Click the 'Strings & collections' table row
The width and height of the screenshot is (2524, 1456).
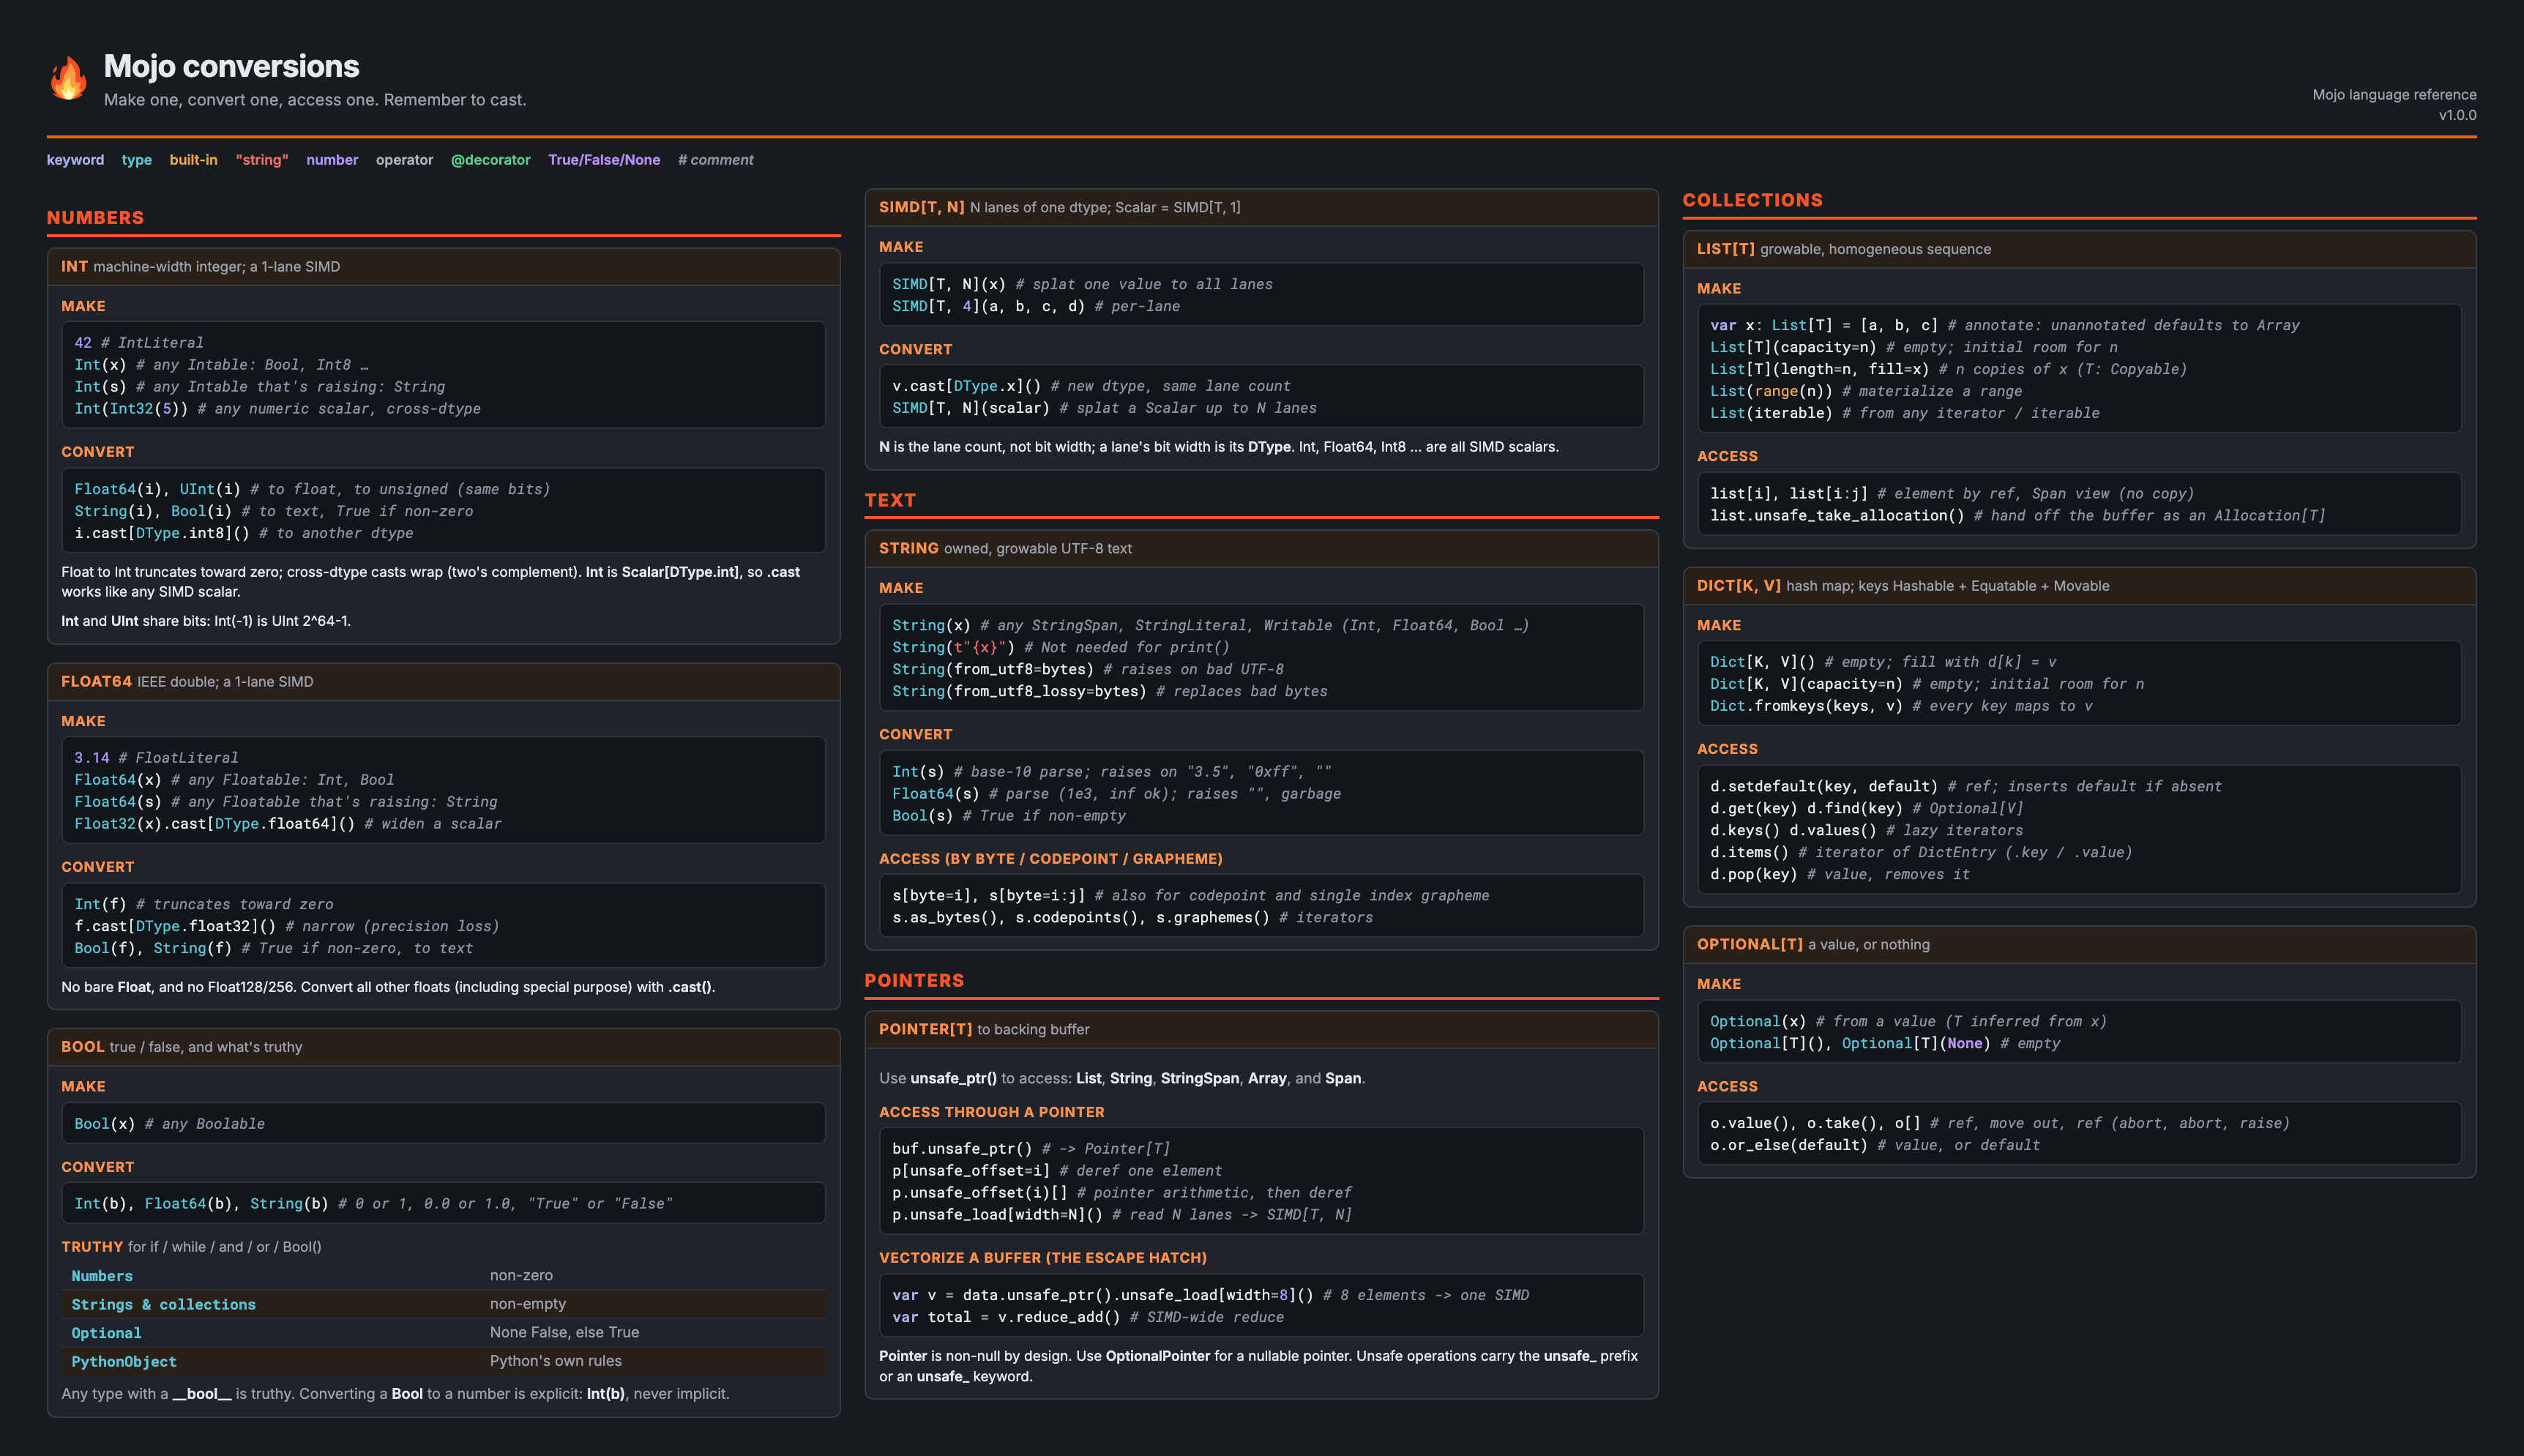[x=443, y=1304]
